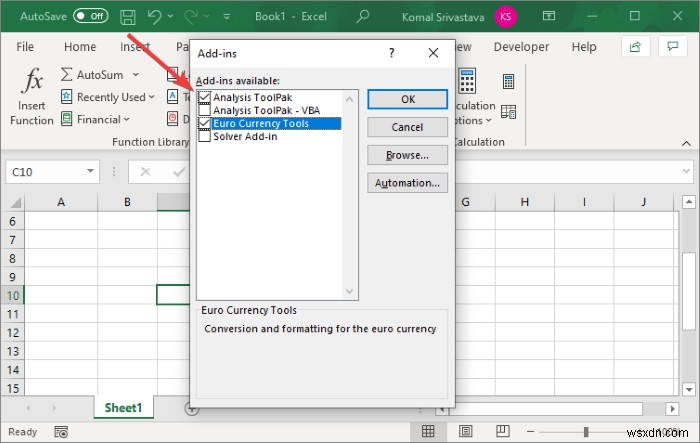Click the Calculation Options calculator icon
700x443 pixels.
(467, 81)
